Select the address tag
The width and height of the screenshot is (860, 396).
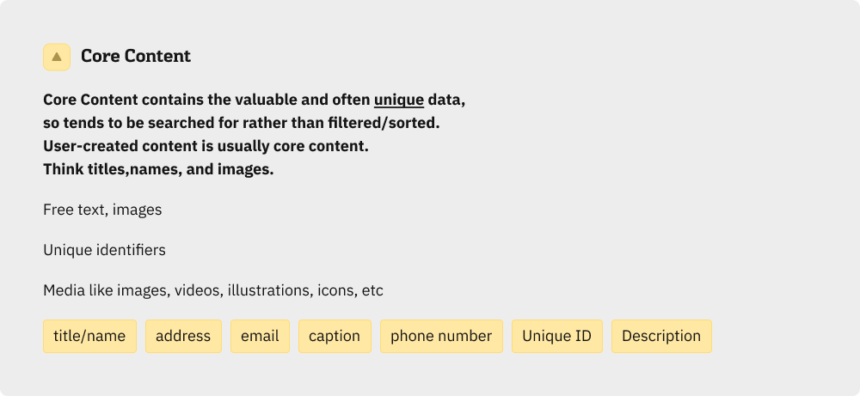point(183,336)
